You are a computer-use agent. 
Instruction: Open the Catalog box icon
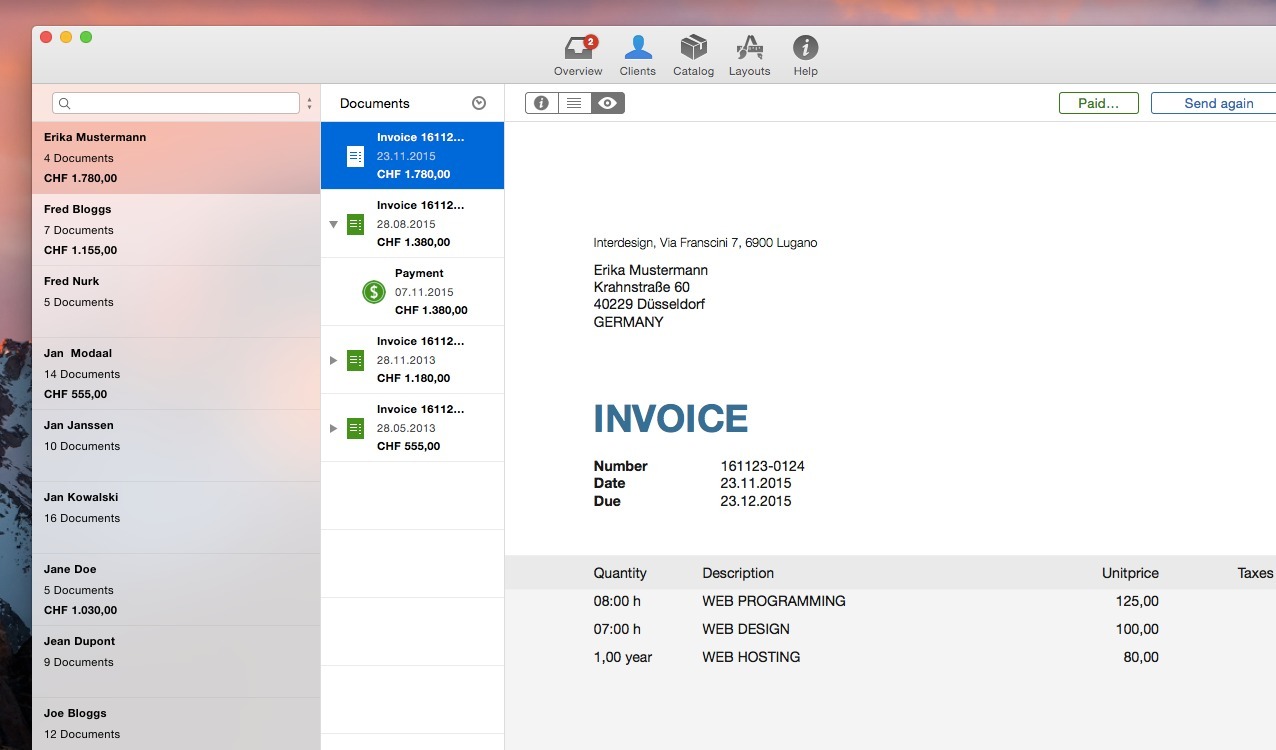point(693,48)
